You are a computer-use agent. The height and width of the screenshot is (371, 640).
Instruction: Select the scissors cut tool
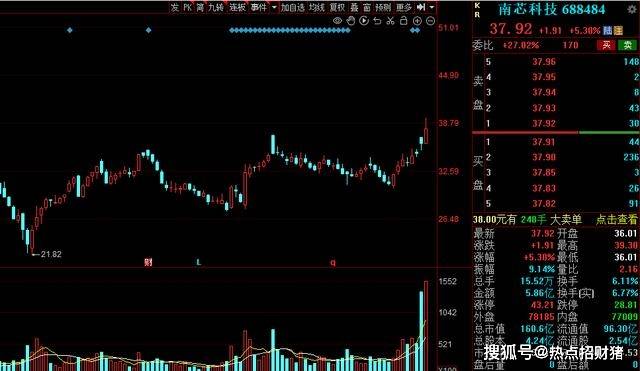click(x=391, y=20)
